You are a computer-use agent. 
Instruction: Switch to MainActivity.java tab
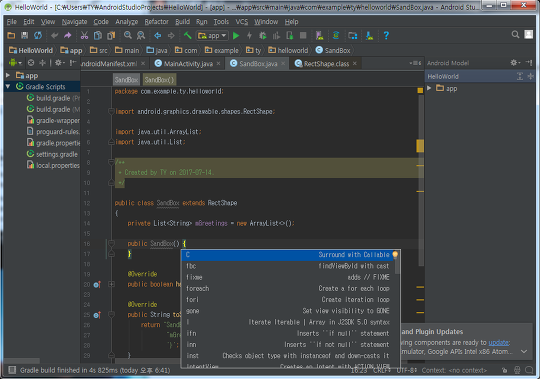click(x=188, y=64)
